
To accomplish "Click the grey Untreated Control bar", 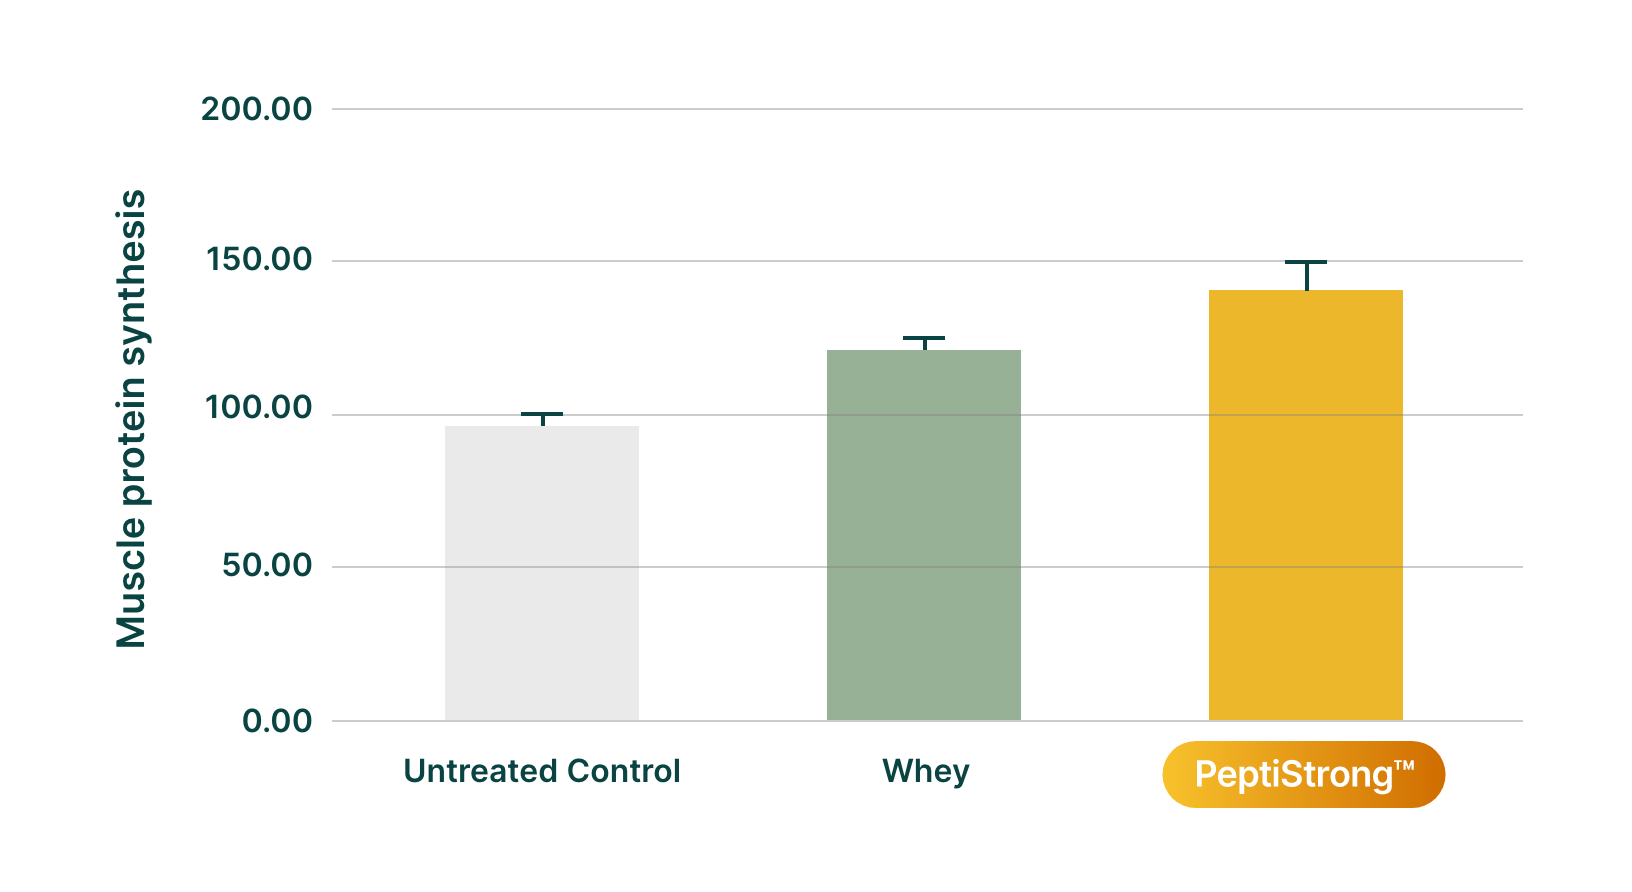I will pyautogui.click(x=542, y=573).
